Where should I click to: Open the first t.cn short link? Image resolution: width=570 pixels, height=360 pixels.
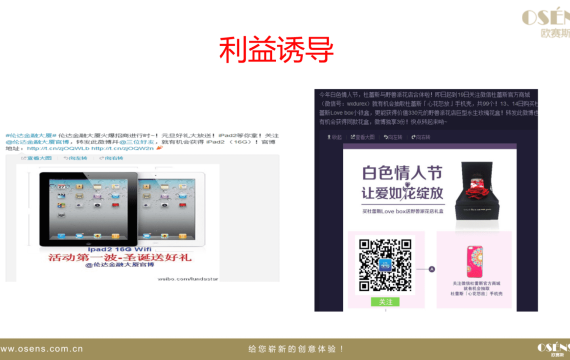click(x=58, y=148)
